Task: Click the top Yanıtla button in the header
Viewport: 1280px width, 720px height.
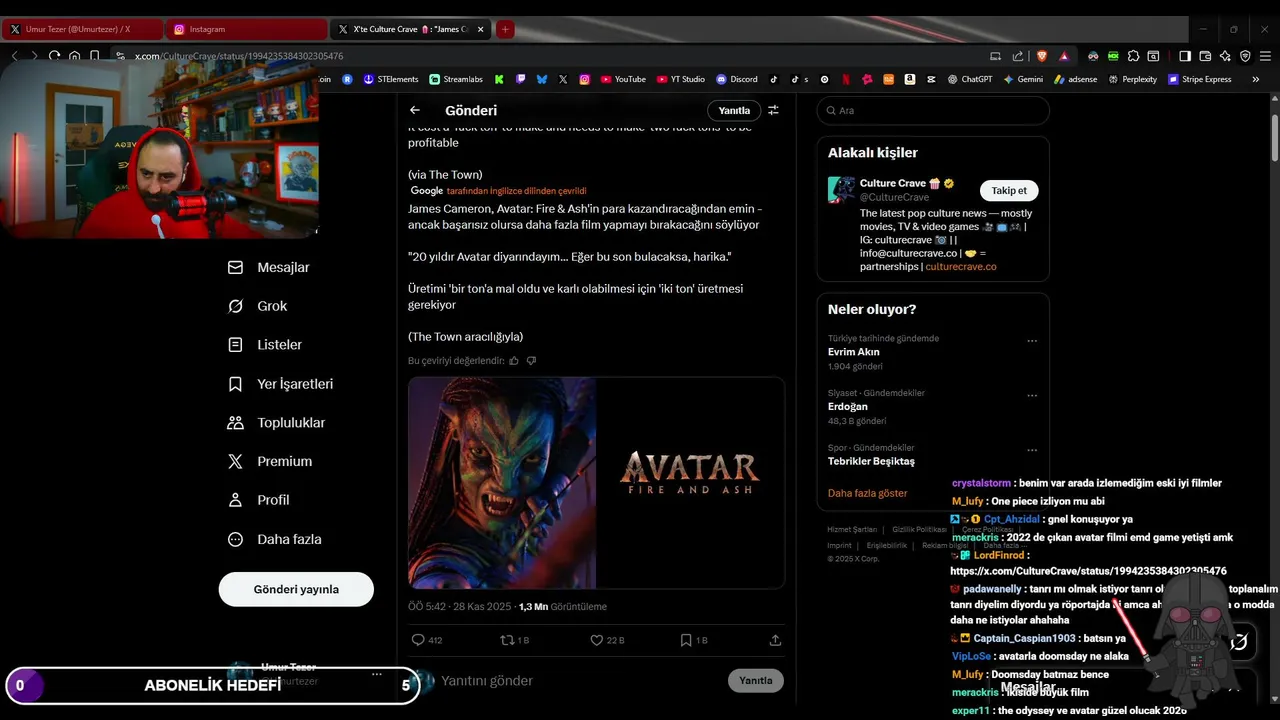Action: (x=734, y=110)
